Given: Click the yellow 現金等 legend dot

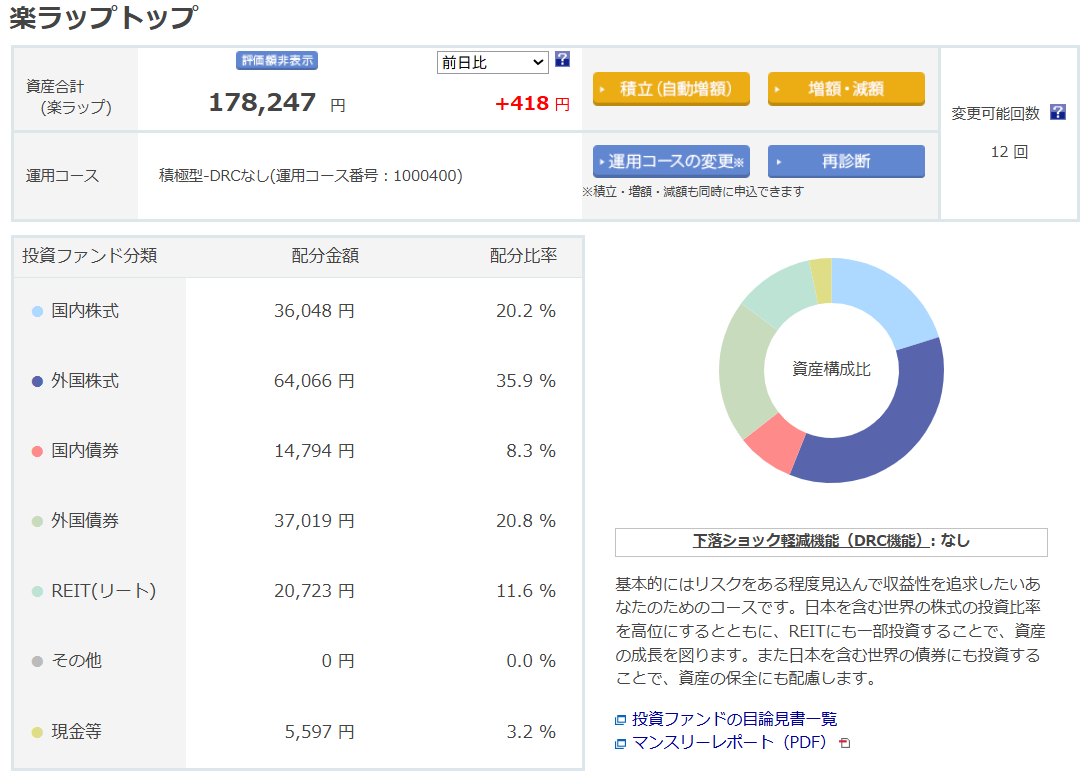Looking at the screenshot, I should (37, 732).
